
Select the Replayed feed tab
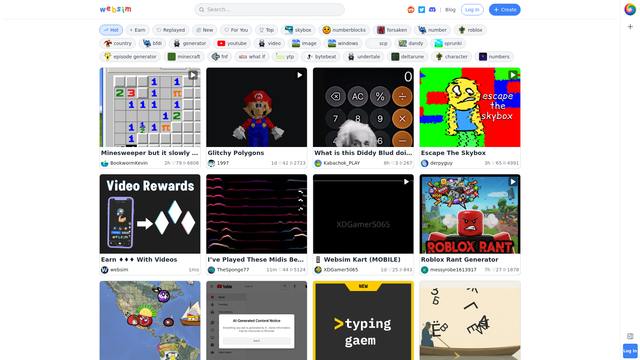tap(171, 30)
